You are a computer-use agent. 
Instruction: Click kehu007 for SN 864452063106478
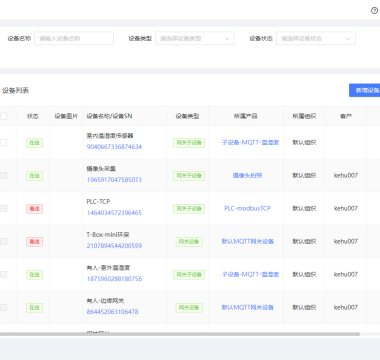point(346,307)
